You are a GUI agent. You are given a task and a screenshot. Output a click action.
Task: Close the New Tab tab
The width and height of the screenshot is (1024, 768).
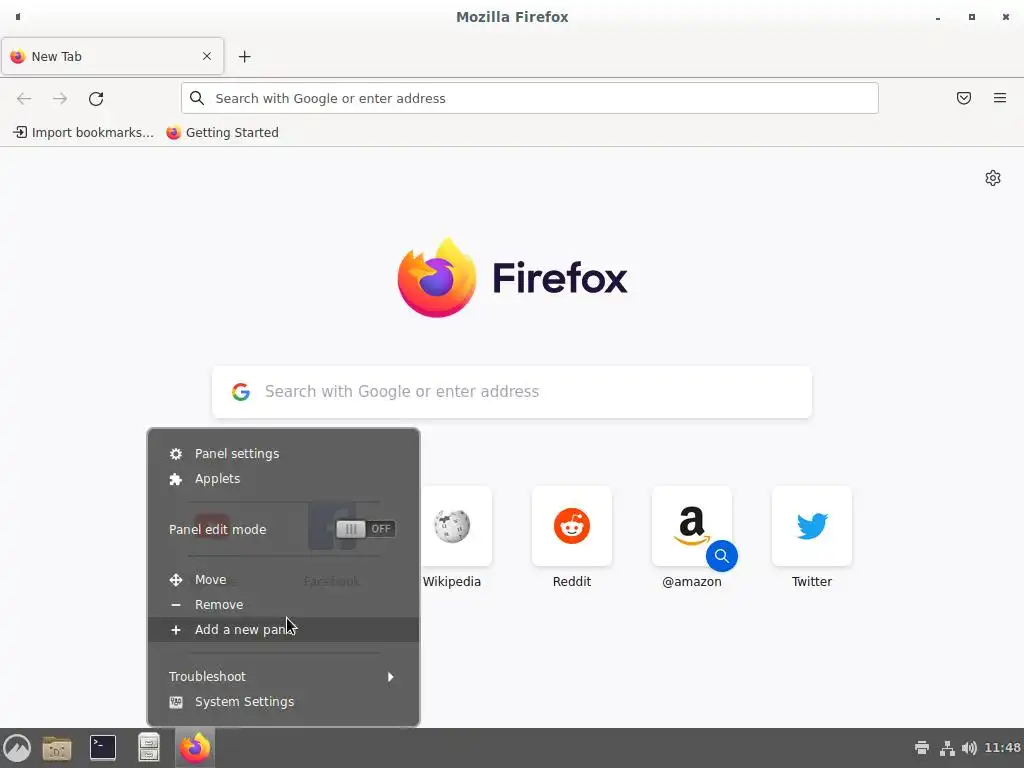207,56
